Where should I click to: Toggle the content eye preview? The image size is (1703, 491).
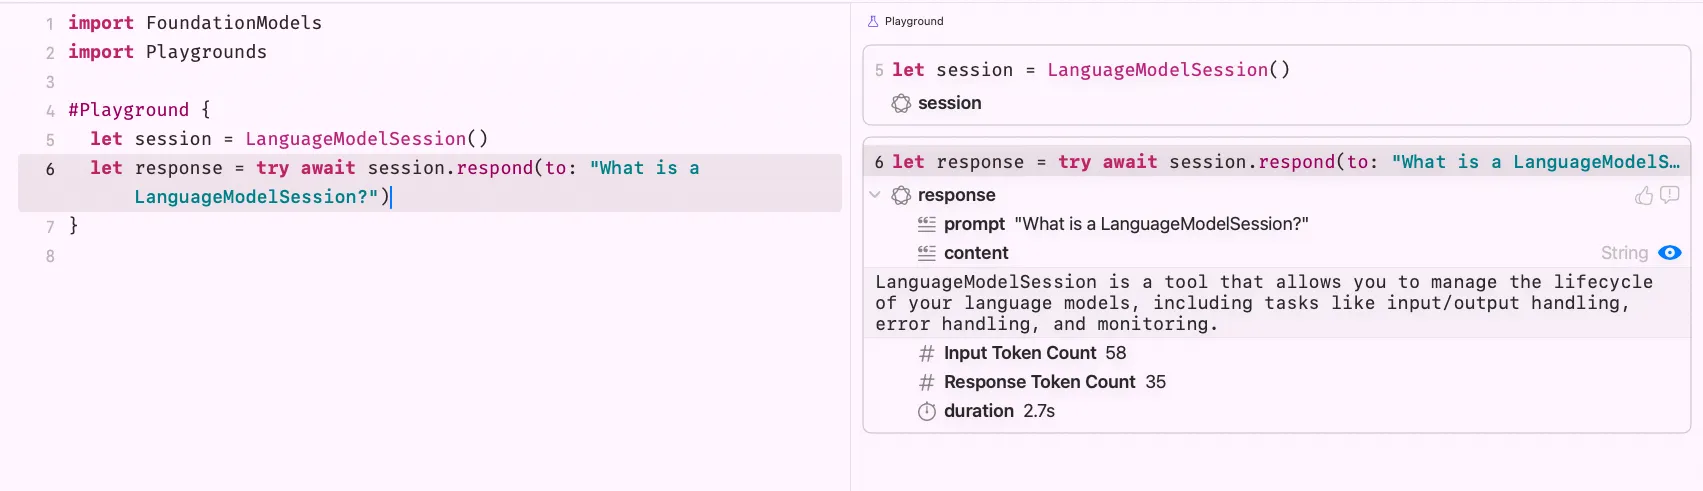[x=1669, y=253]
